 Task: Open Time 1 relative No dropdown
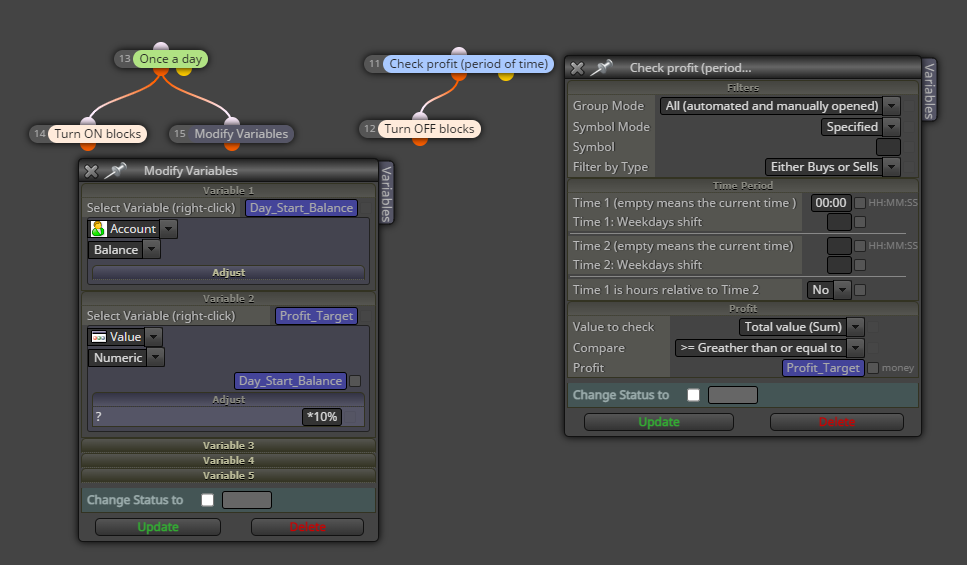[842, 290]
